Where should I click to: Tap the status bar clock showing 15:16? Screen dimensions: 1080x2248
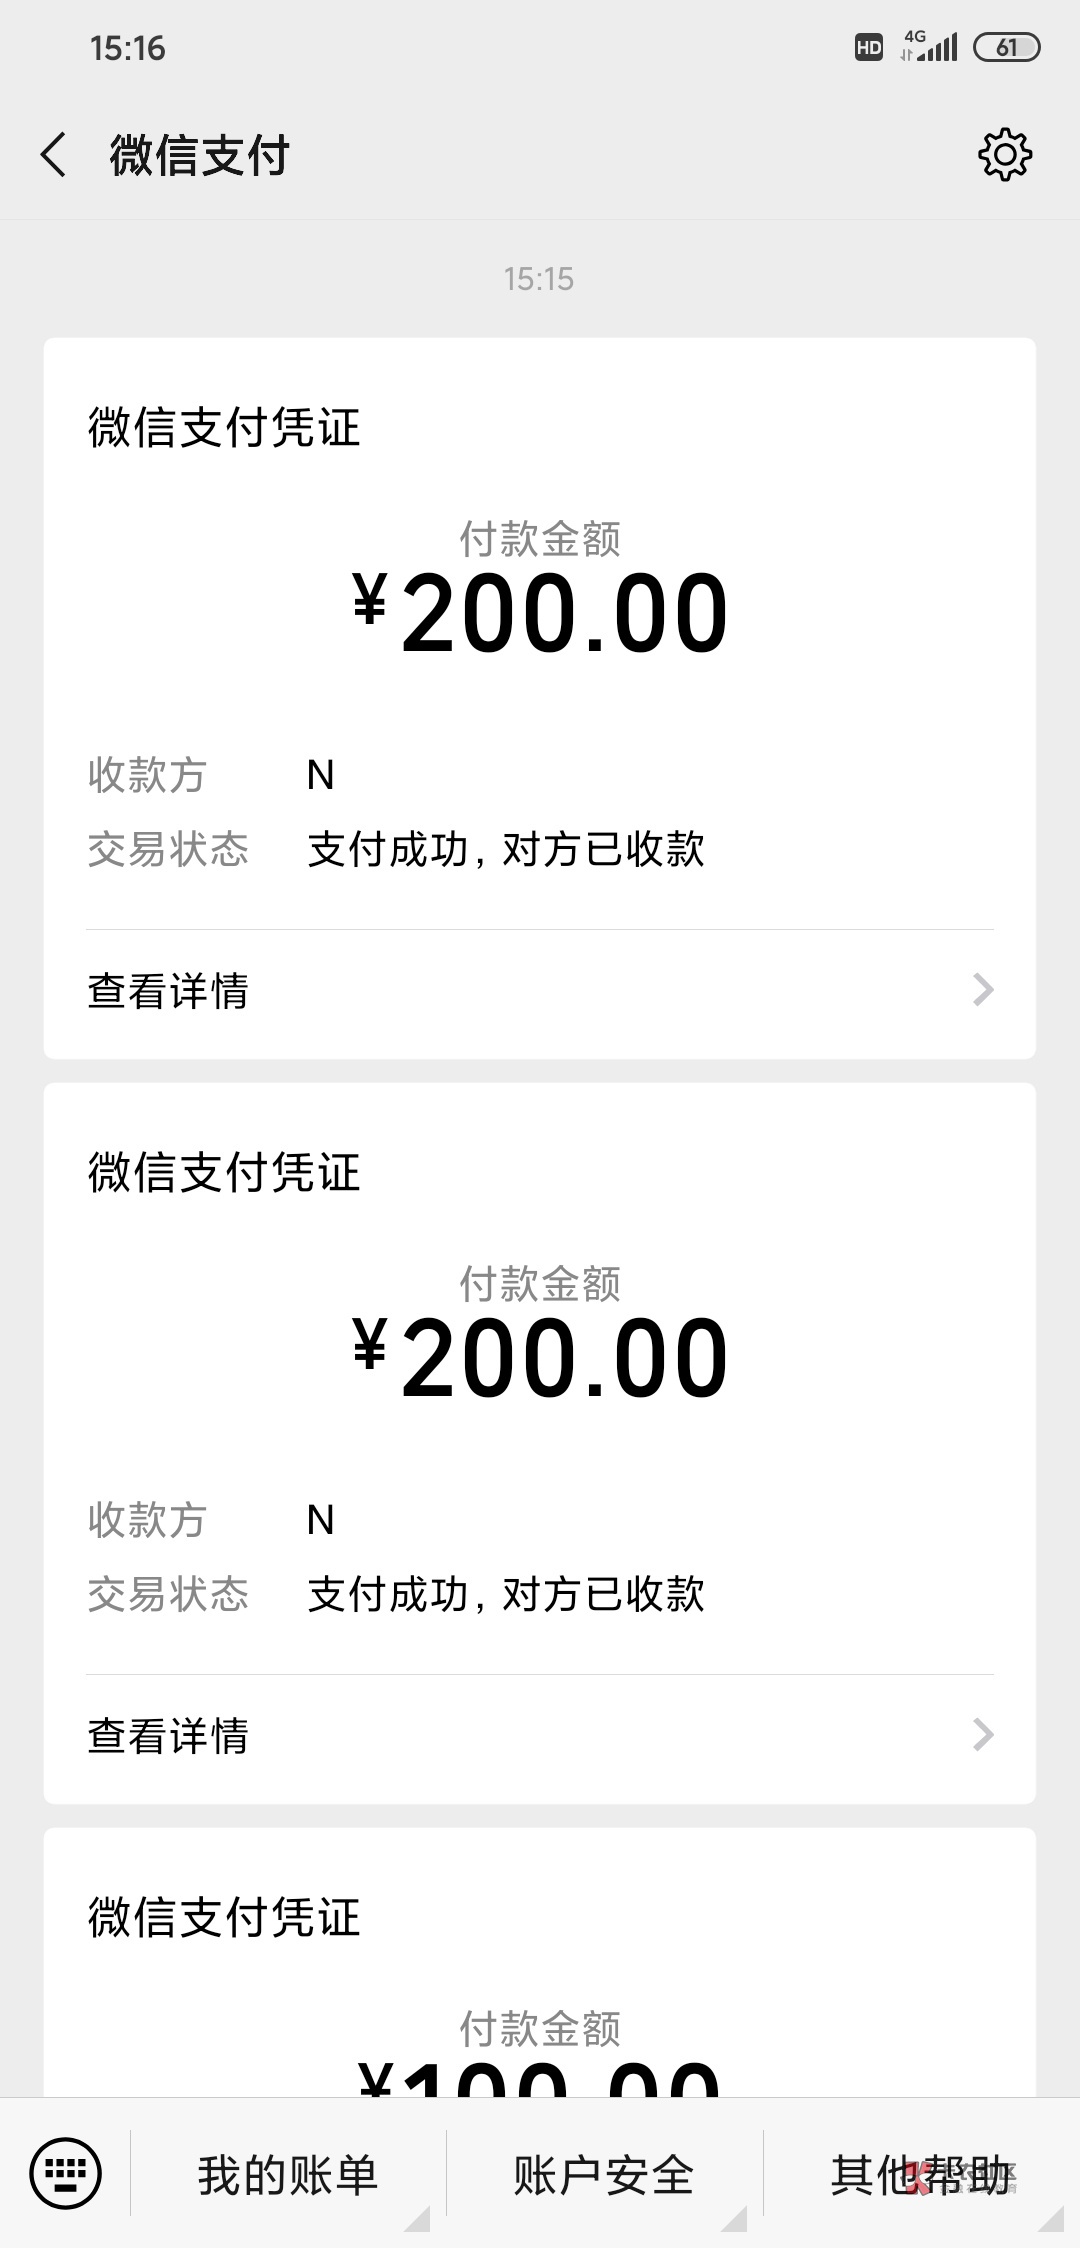pos(127,48)
